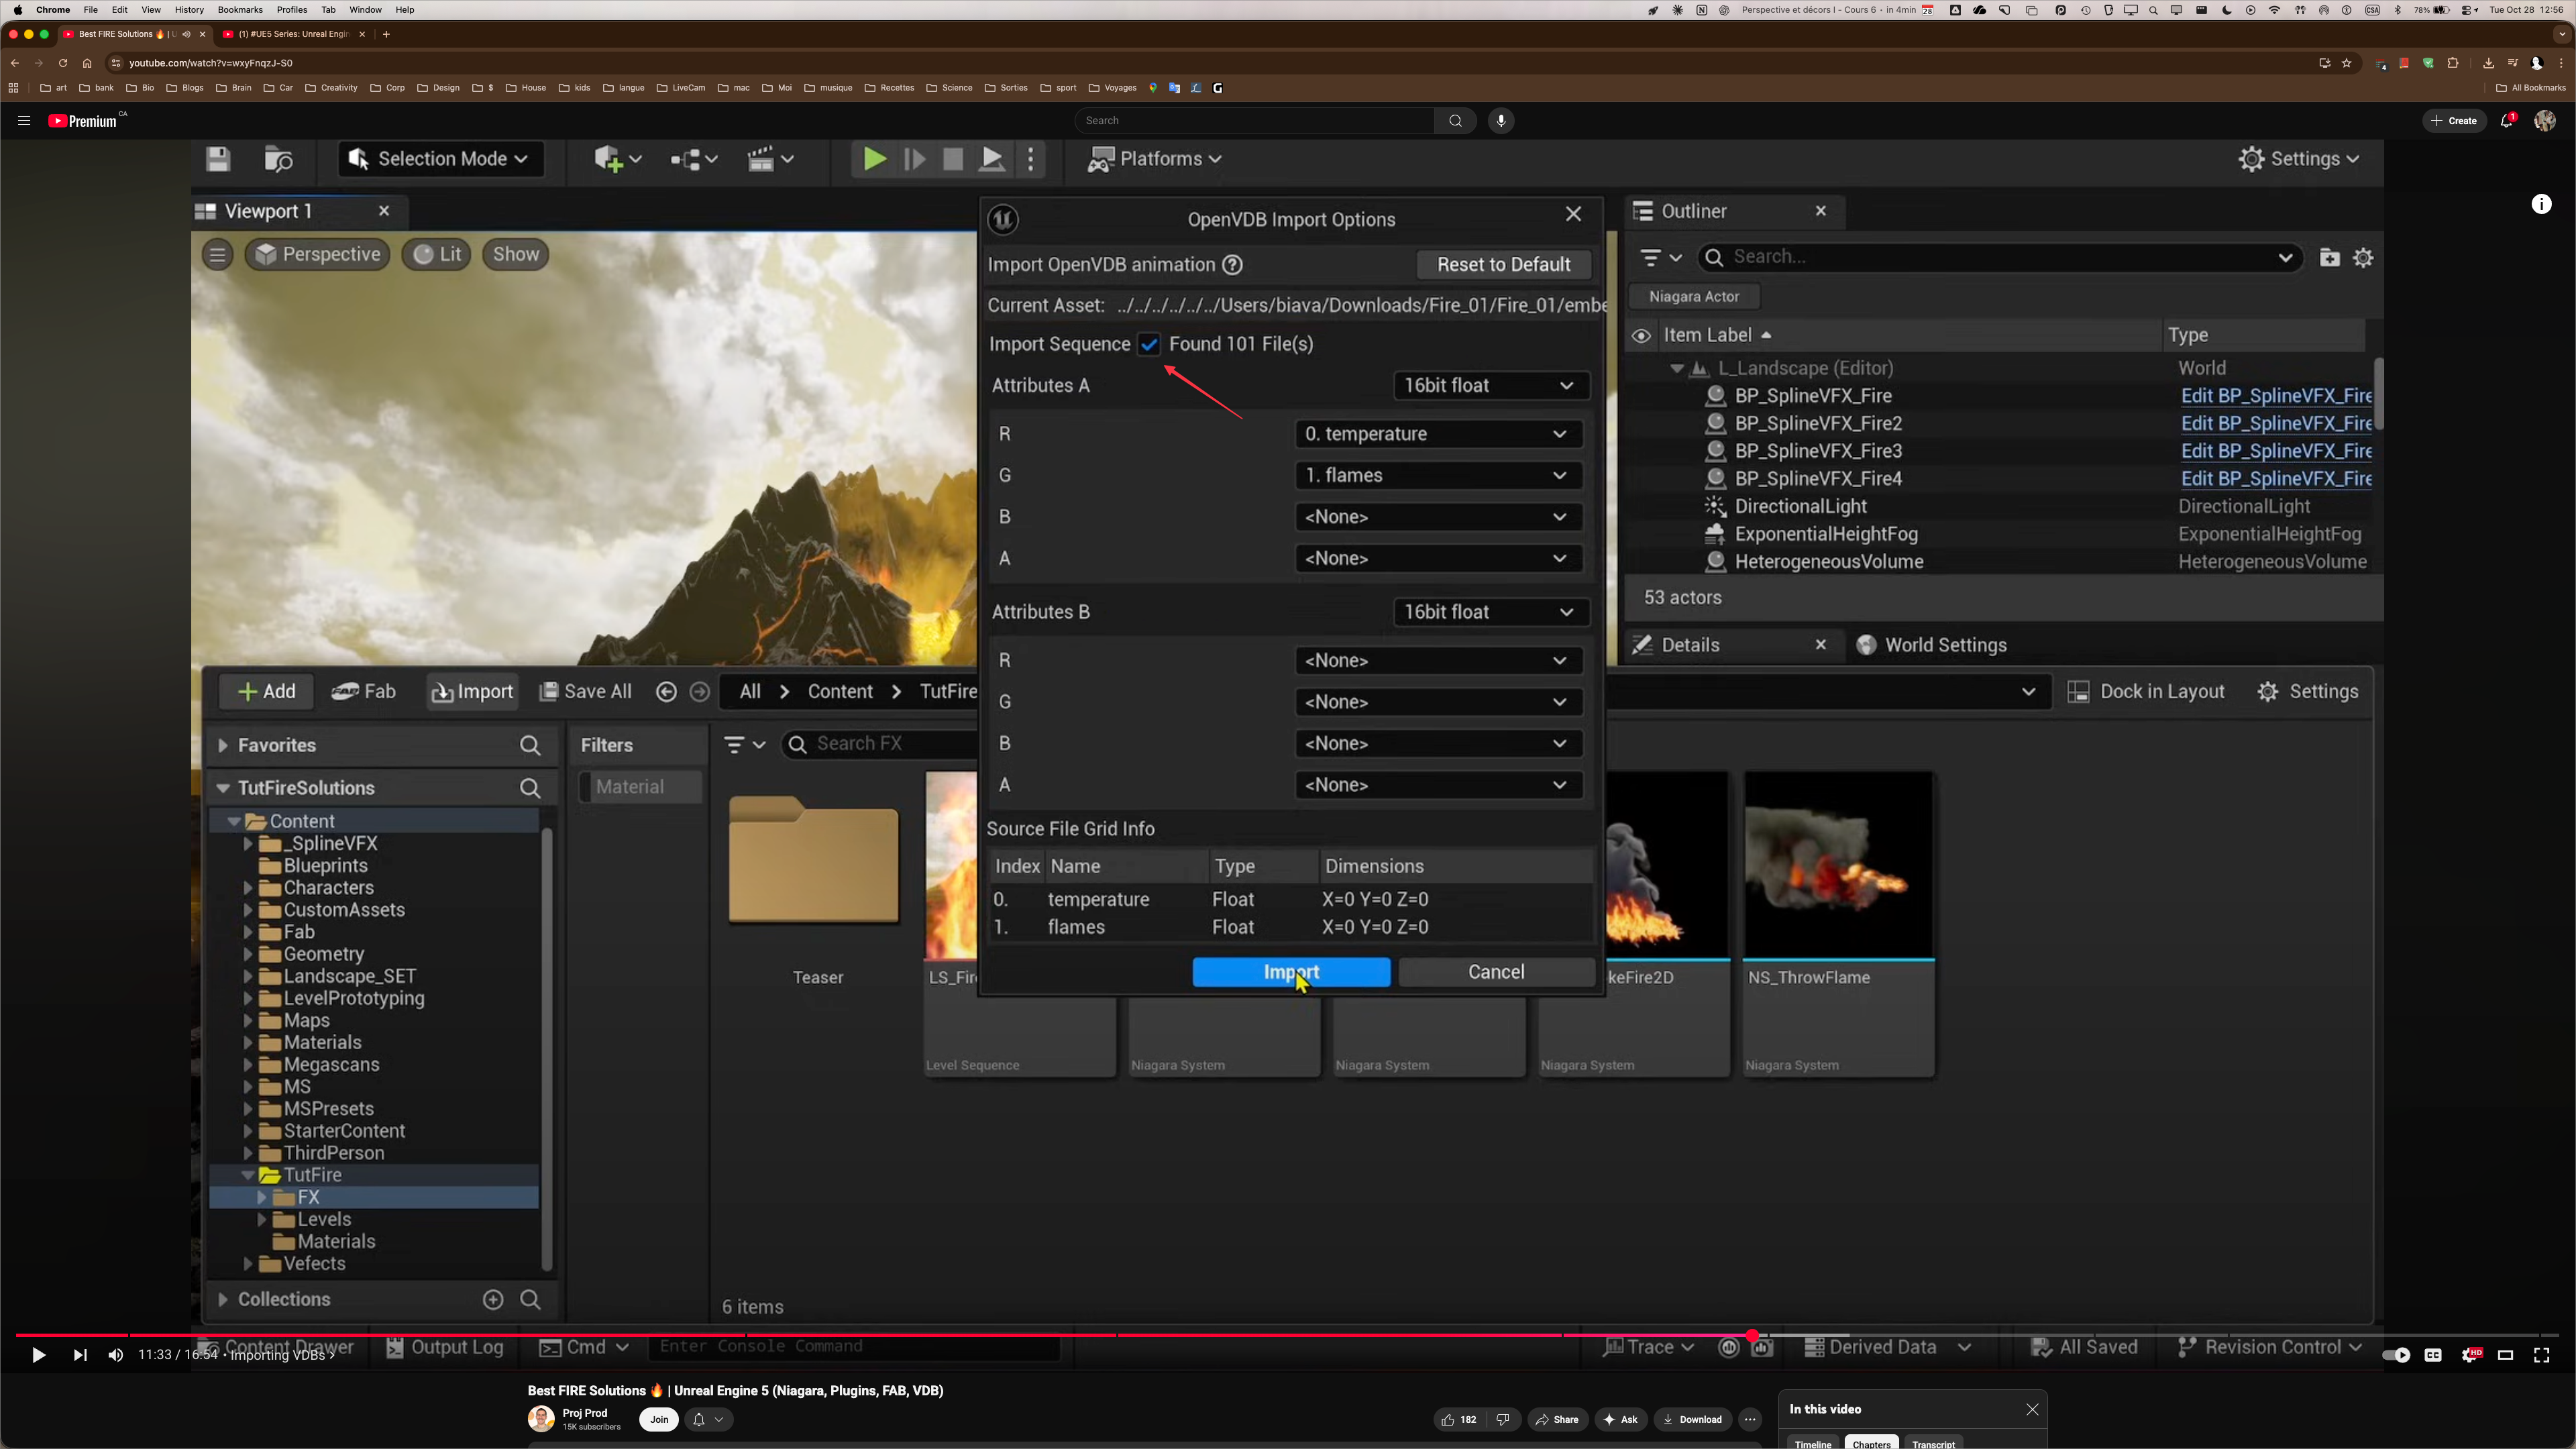Image resolution: width=2576 pixels, height=1449 pixels.
Task: Open Chrome's Bookmarks menu in menu bar
Action: click(240, 10)
